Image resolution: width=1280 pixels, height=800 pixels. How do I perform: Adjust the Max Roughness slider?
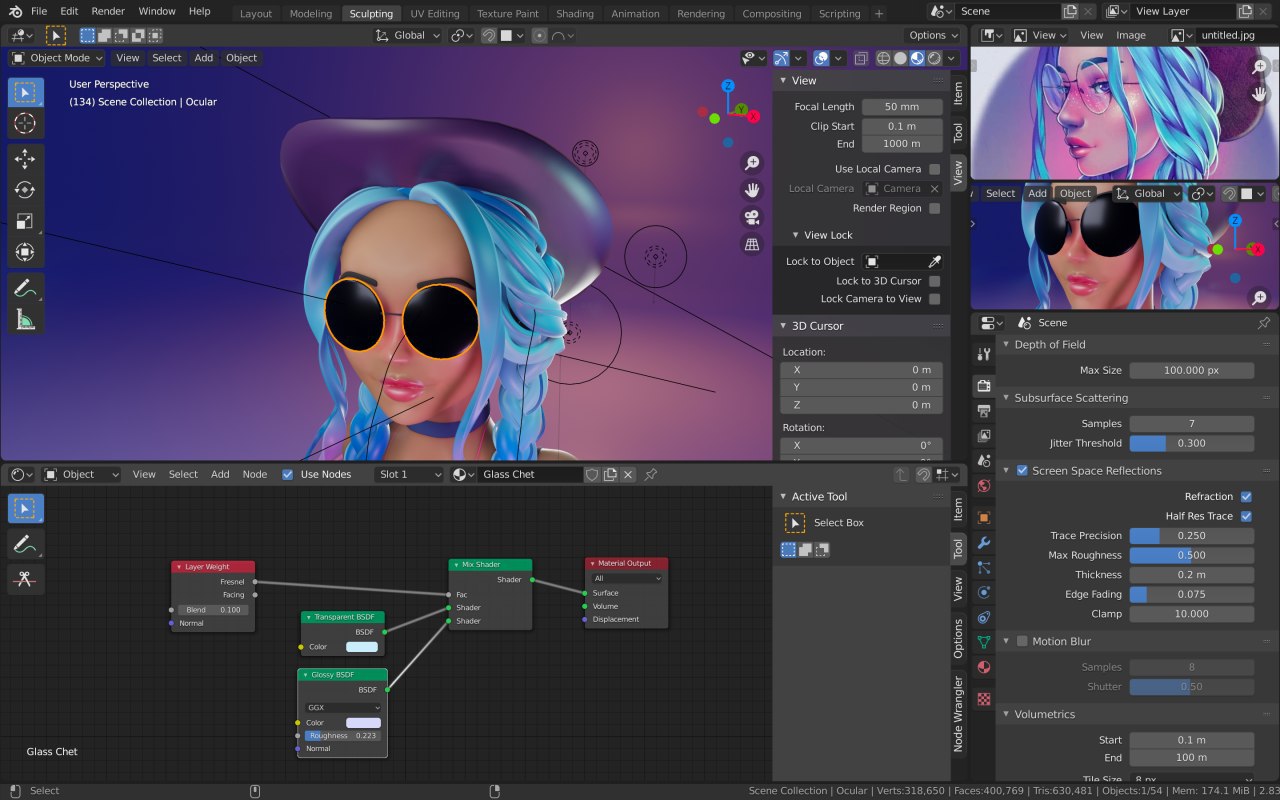[x=1191, y=555]
